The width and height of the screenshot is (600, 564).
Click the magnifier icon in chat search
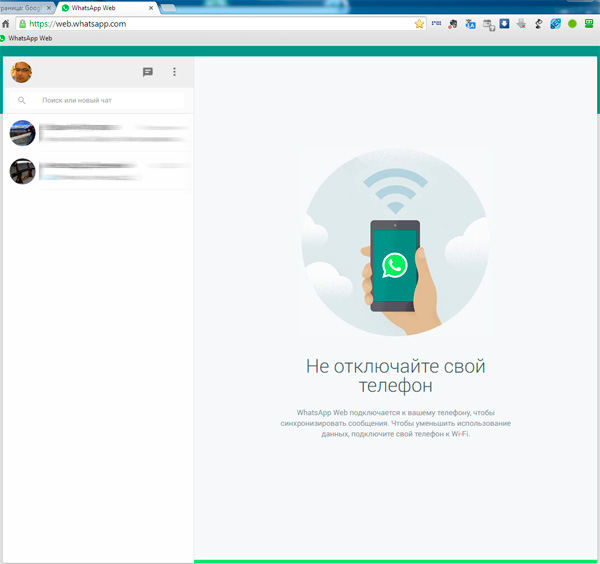click(x=22, y=101)
